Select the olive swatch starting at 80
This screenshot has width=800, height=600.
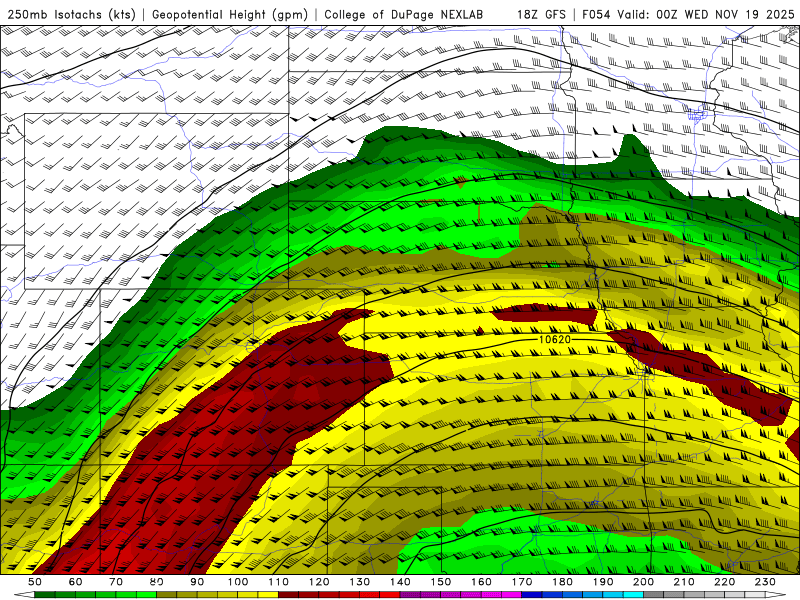click(x=167, y=595)
